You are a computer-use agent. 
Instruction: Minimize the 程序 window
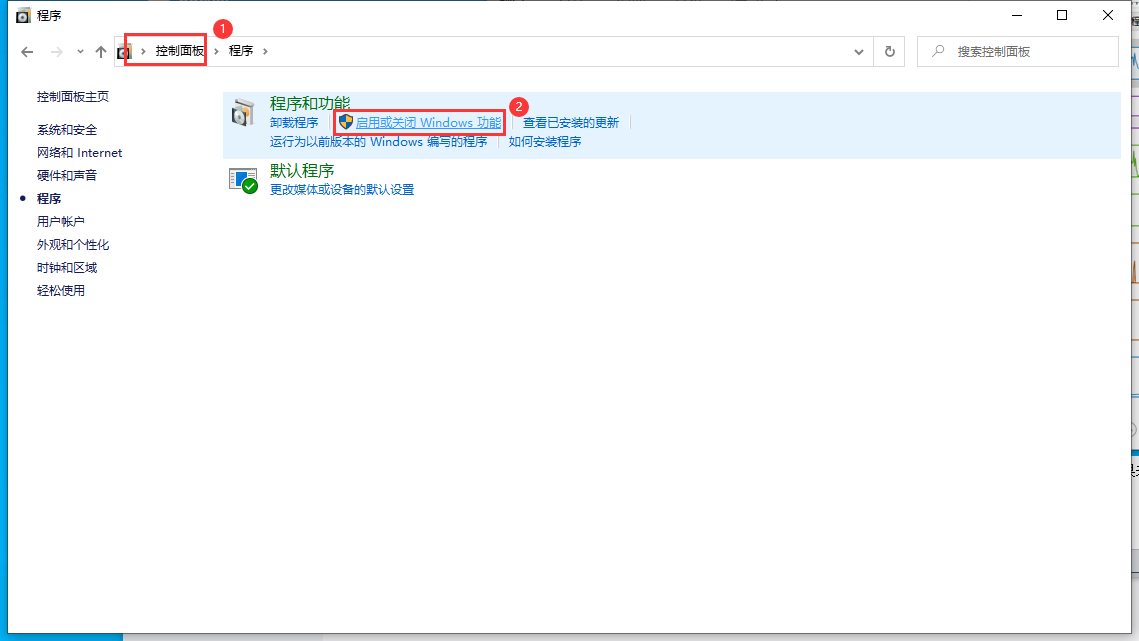coord(1017,15)
